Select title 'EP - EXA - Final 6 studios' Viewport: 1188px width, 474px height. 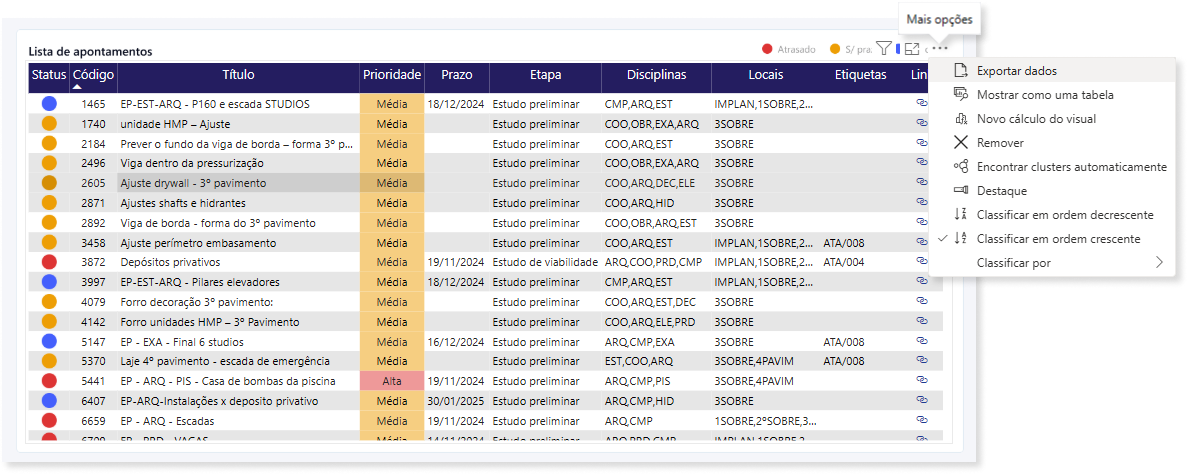click(x=183, y=341)
